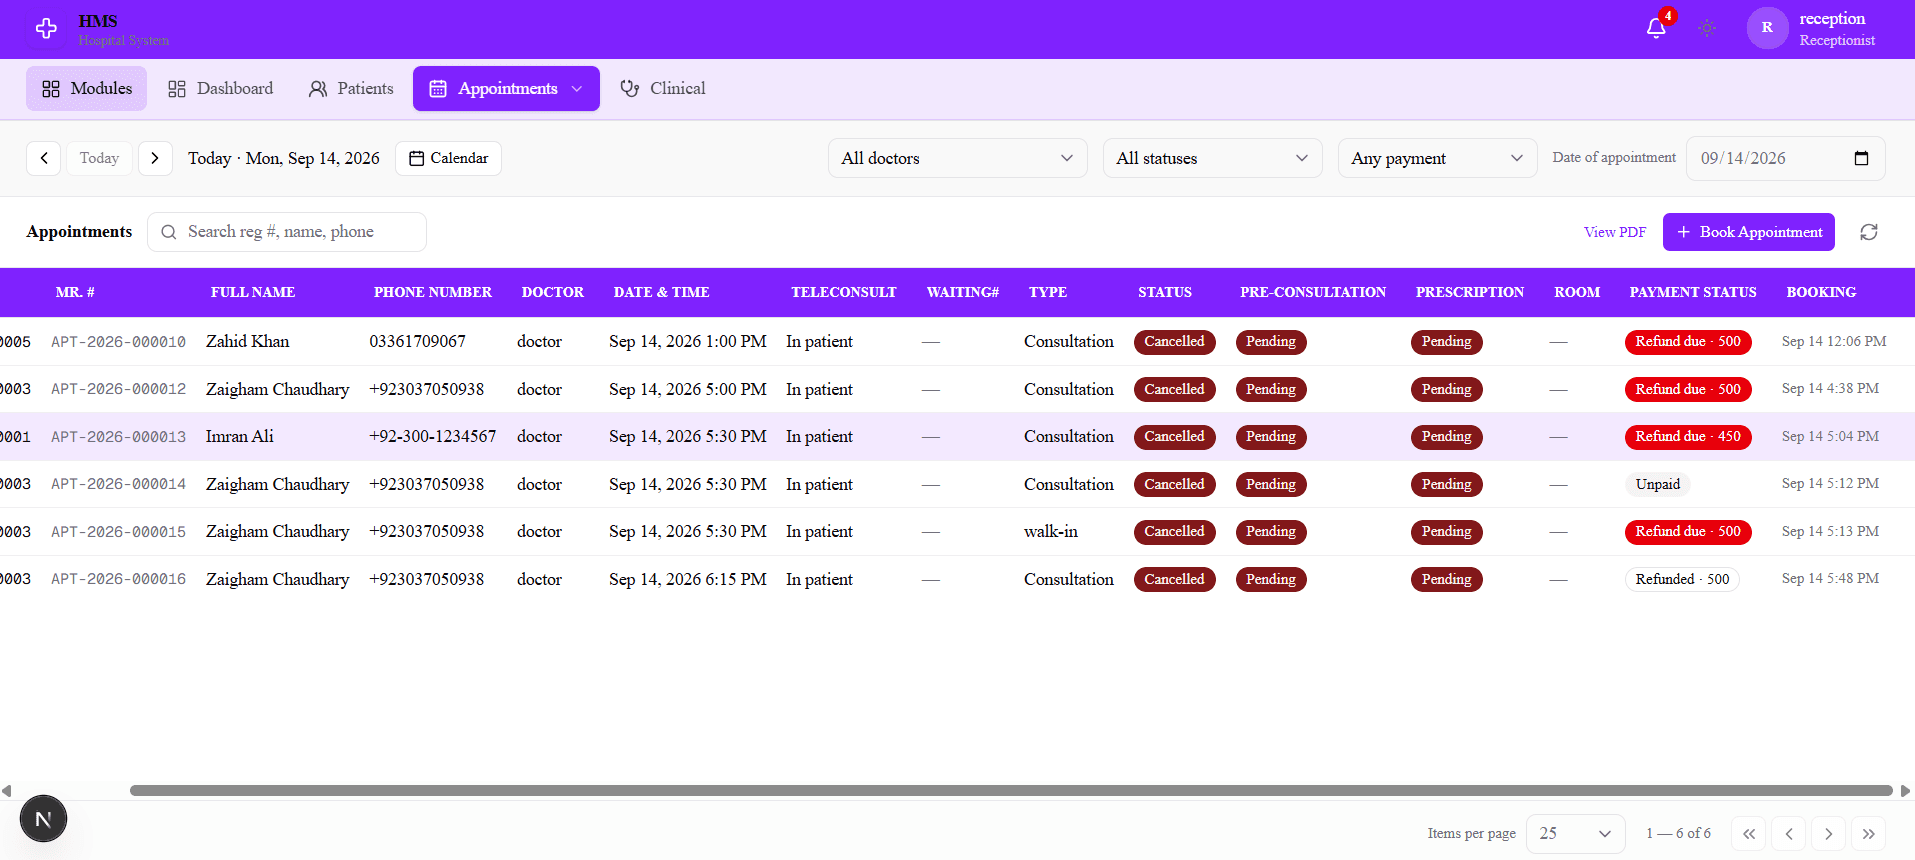This screenshot has width=1915, height=860.
Task: Change items per page selector
Action: [x=1576, y=834]
